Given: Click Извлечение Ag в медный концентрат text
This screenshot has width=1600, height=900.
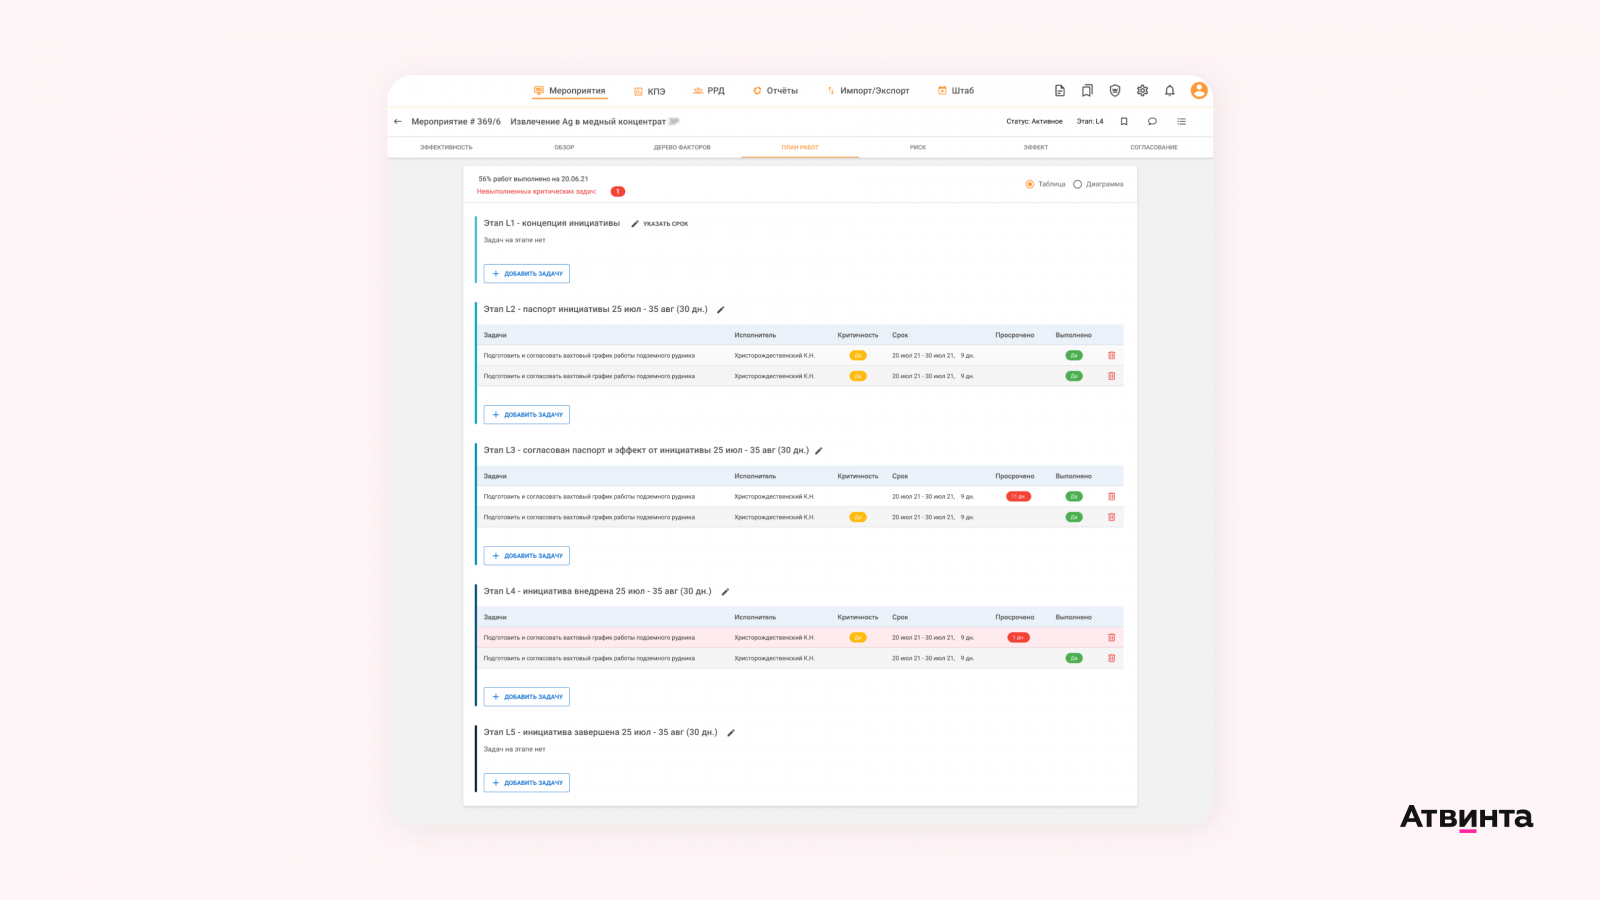Looking at the screenshot, I should (588, 122).
